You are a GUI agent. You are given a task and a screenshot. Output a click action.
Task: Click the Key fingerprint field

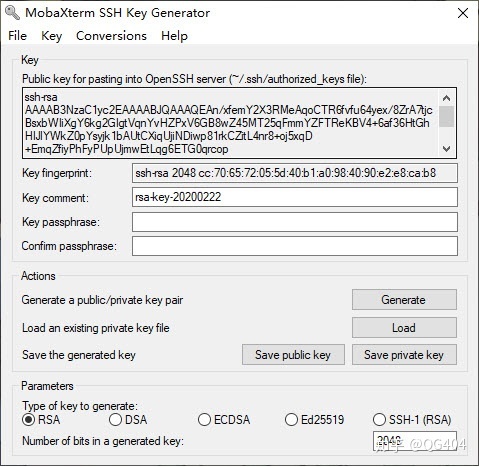(x=295, y=173)
